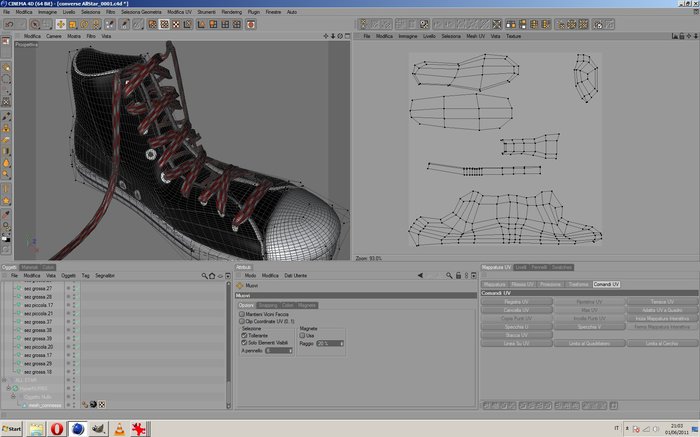700x437 pixels.
Task: Adjust the Raggio value stepper arrows
Action: [341, 343]
